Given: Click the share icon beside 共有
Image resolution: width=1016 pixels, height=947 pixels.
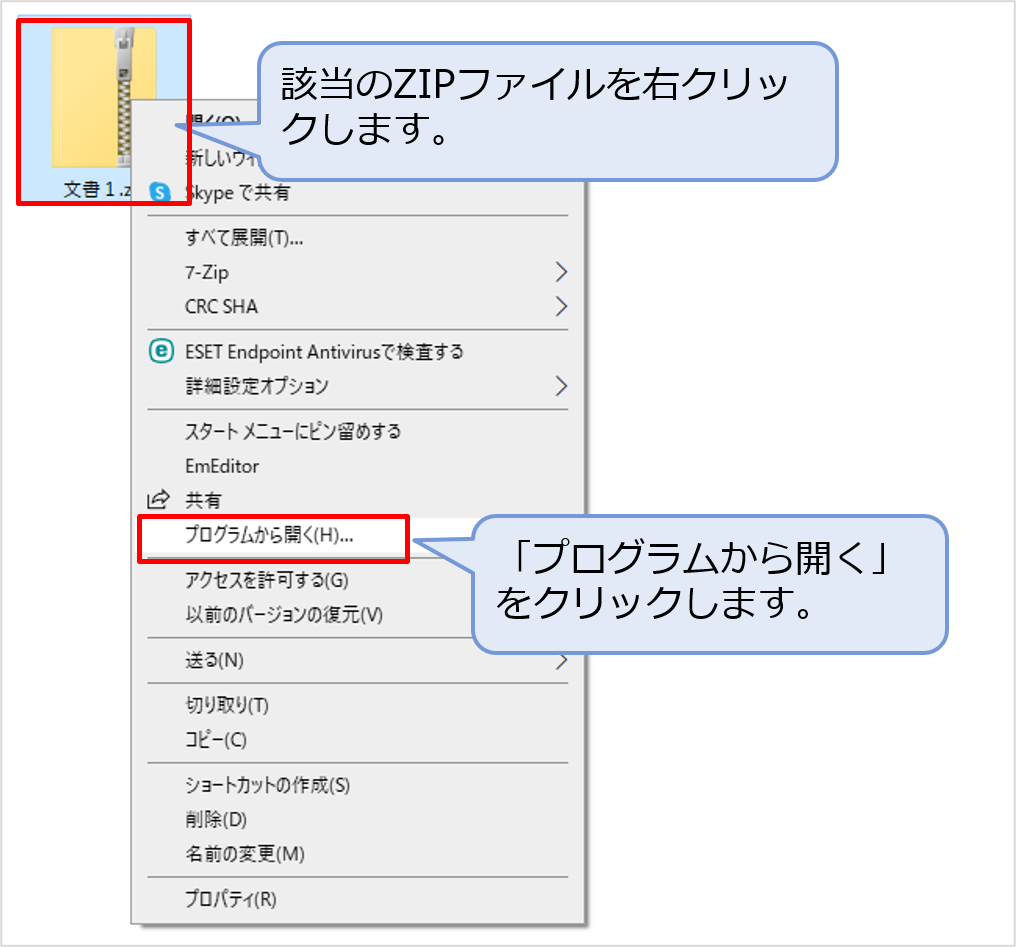Looking at the screenshot, I should coord(159,500).
